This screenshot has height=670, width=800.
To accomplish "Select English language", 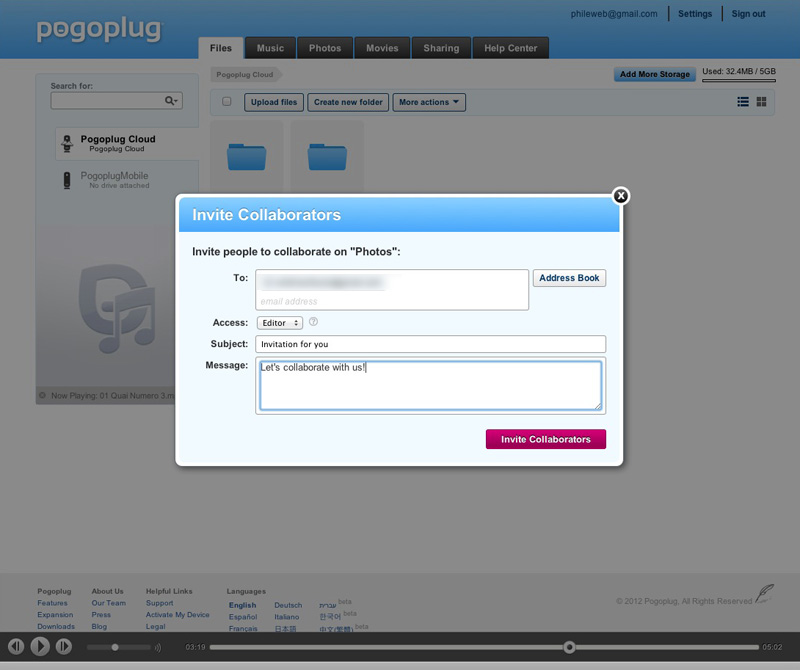I will pos(242,605).
